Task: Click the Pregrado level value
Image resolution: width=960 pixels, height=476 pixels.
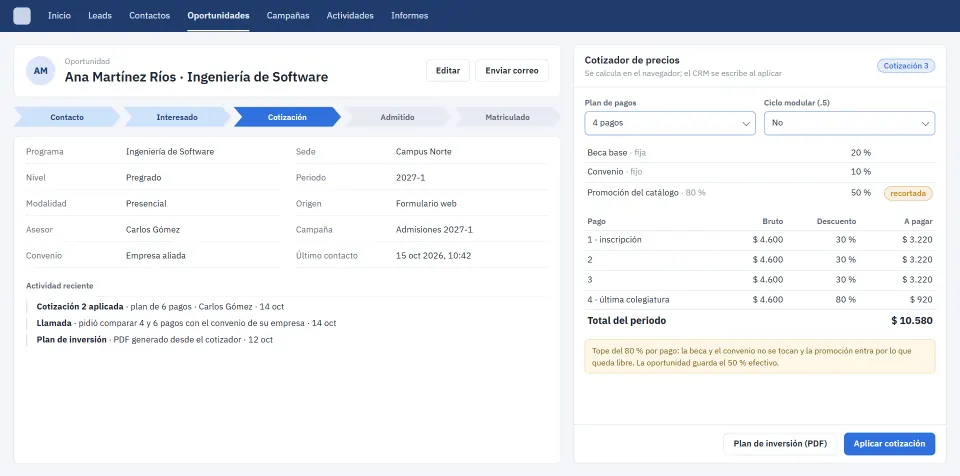Action: pyautogui.click(x=143, y=178)
